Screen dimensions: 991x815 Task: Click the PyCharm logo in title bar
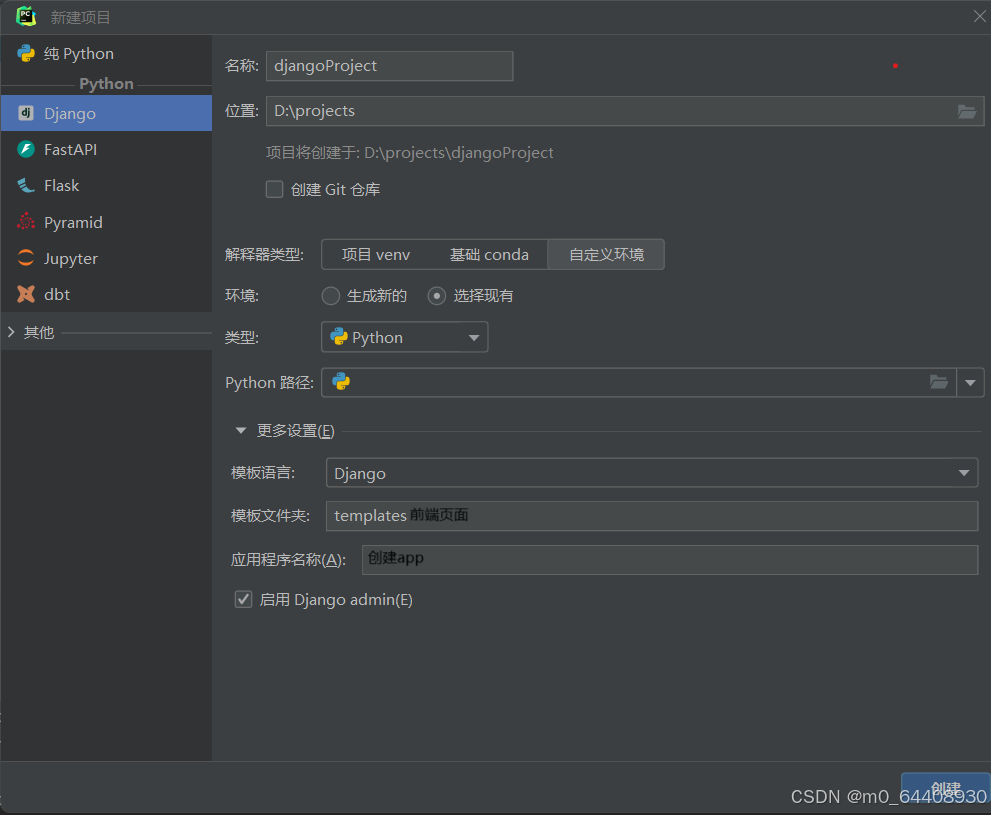26,16
